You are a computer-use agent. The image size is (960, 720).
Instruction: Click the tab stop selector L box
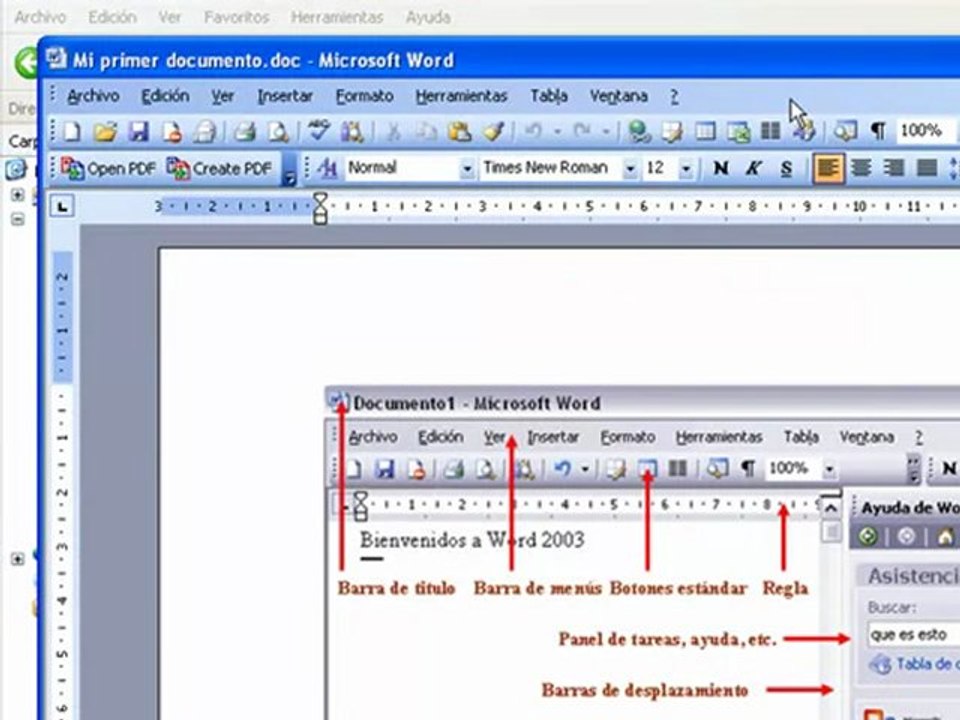tap(62, 206)
